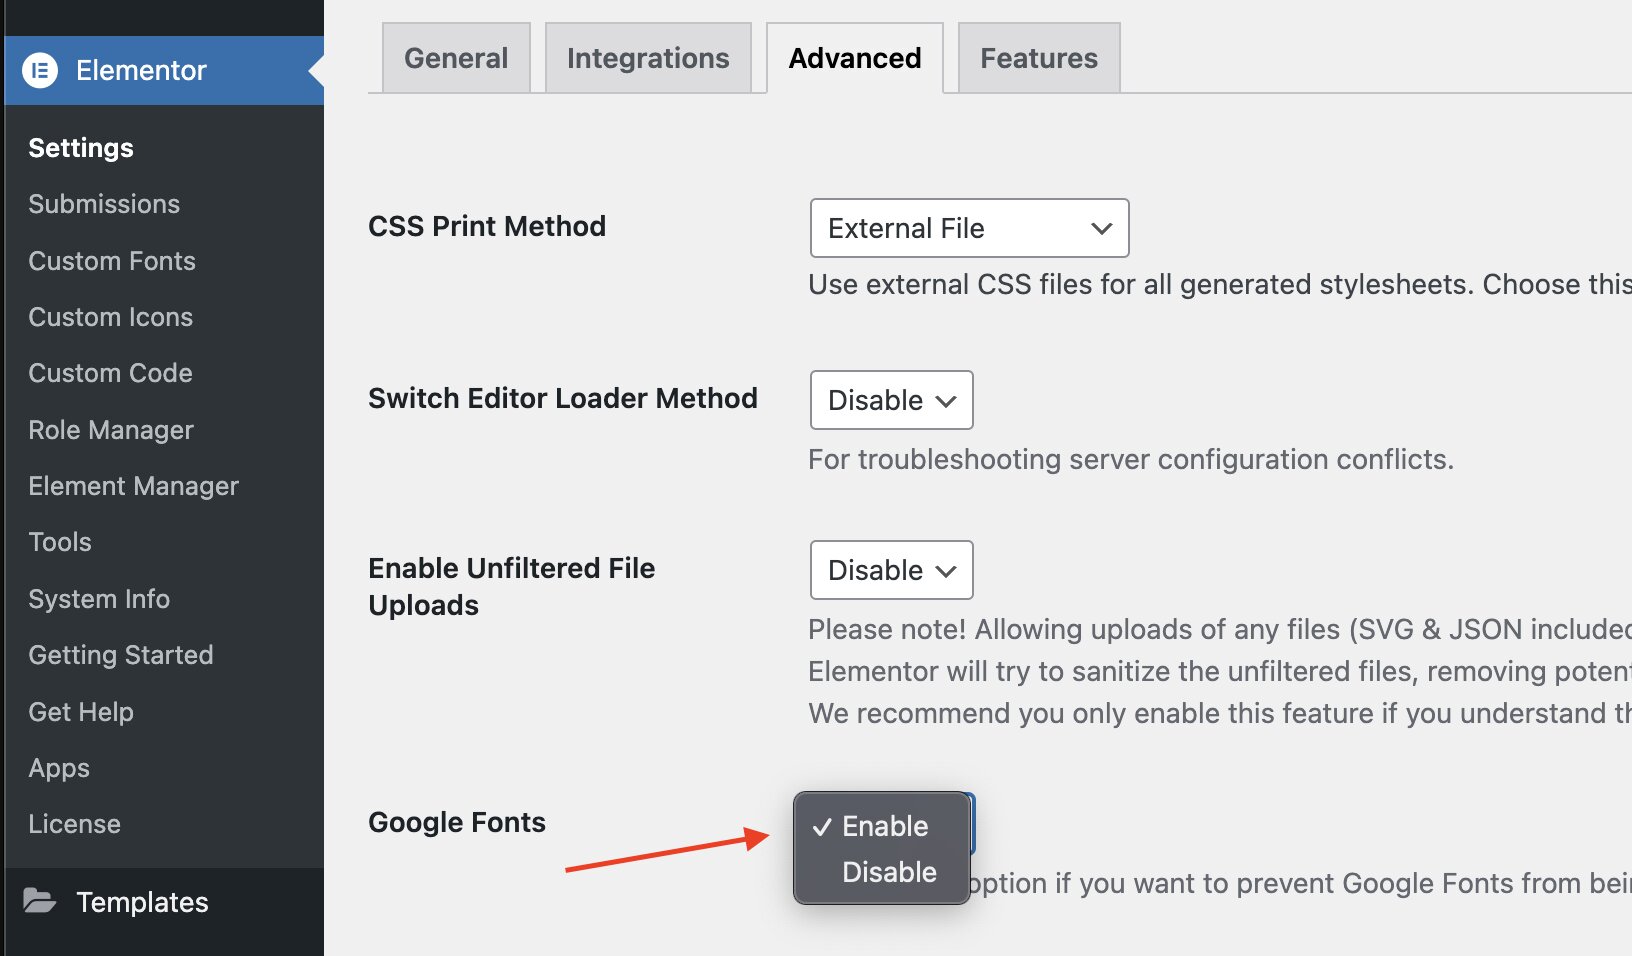Expand the Enable Unfiltered File Uploads dropdown
This screenshot has height=956, width=1632.
tap(889, 570)
